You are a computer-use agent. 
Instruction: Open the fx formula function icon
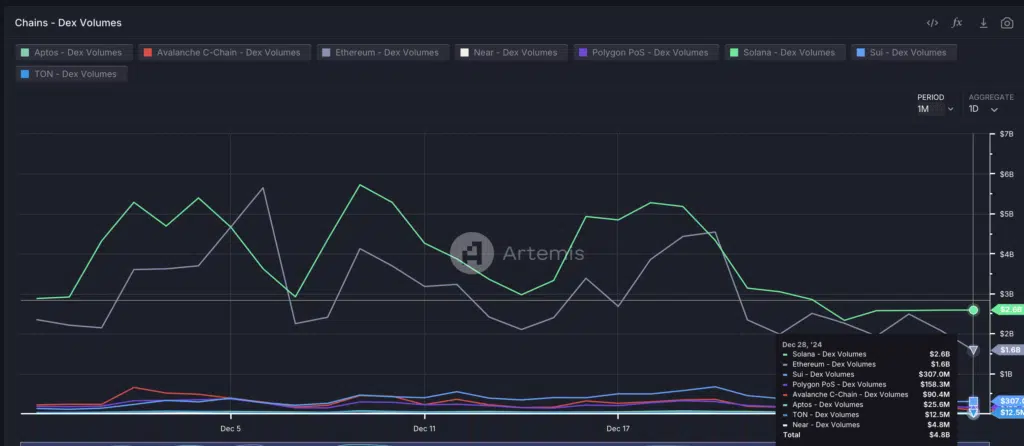pos(957,22)
